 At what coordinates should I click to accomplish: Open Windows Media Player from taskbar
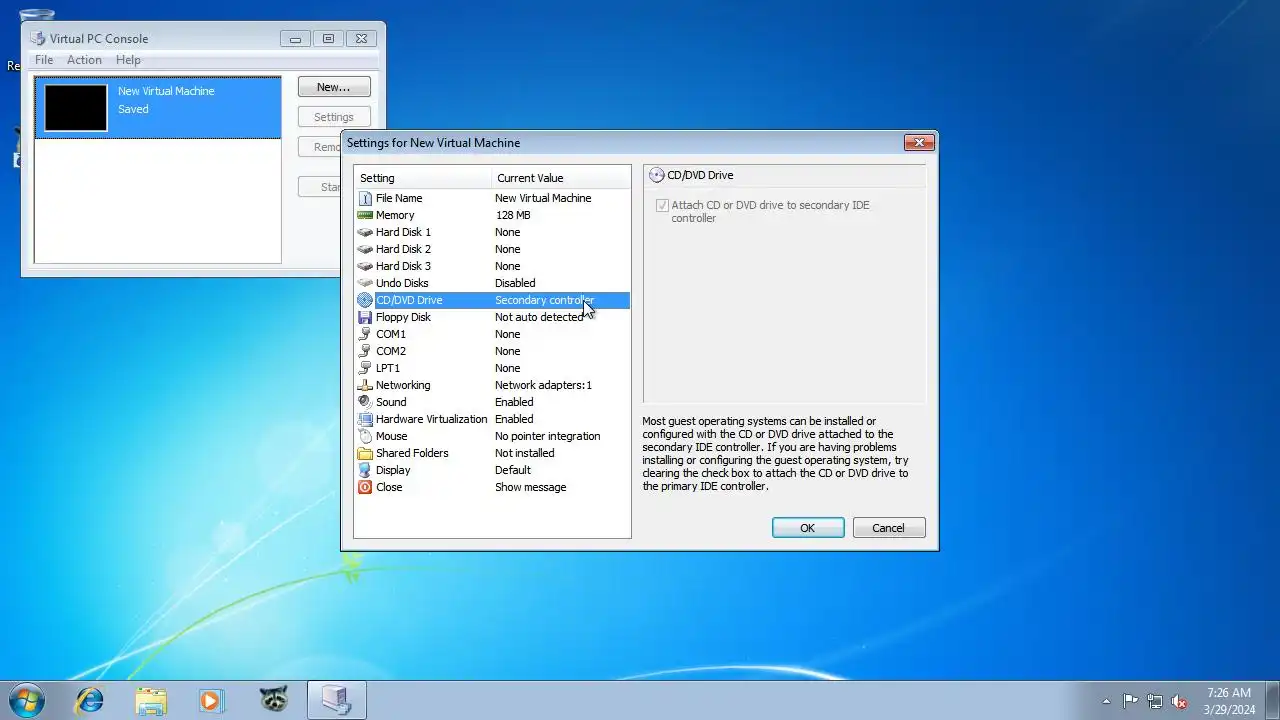pyautogui.click(x=211, y=700)
